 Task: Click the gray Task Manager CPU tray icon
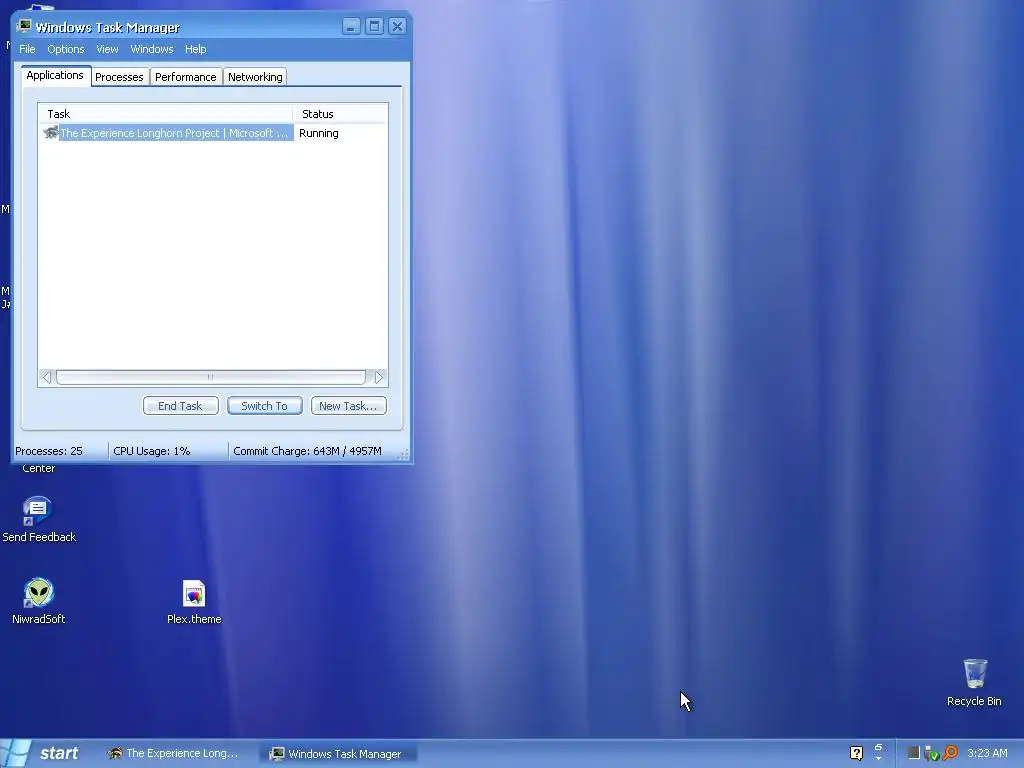click(x=914, y=753)
